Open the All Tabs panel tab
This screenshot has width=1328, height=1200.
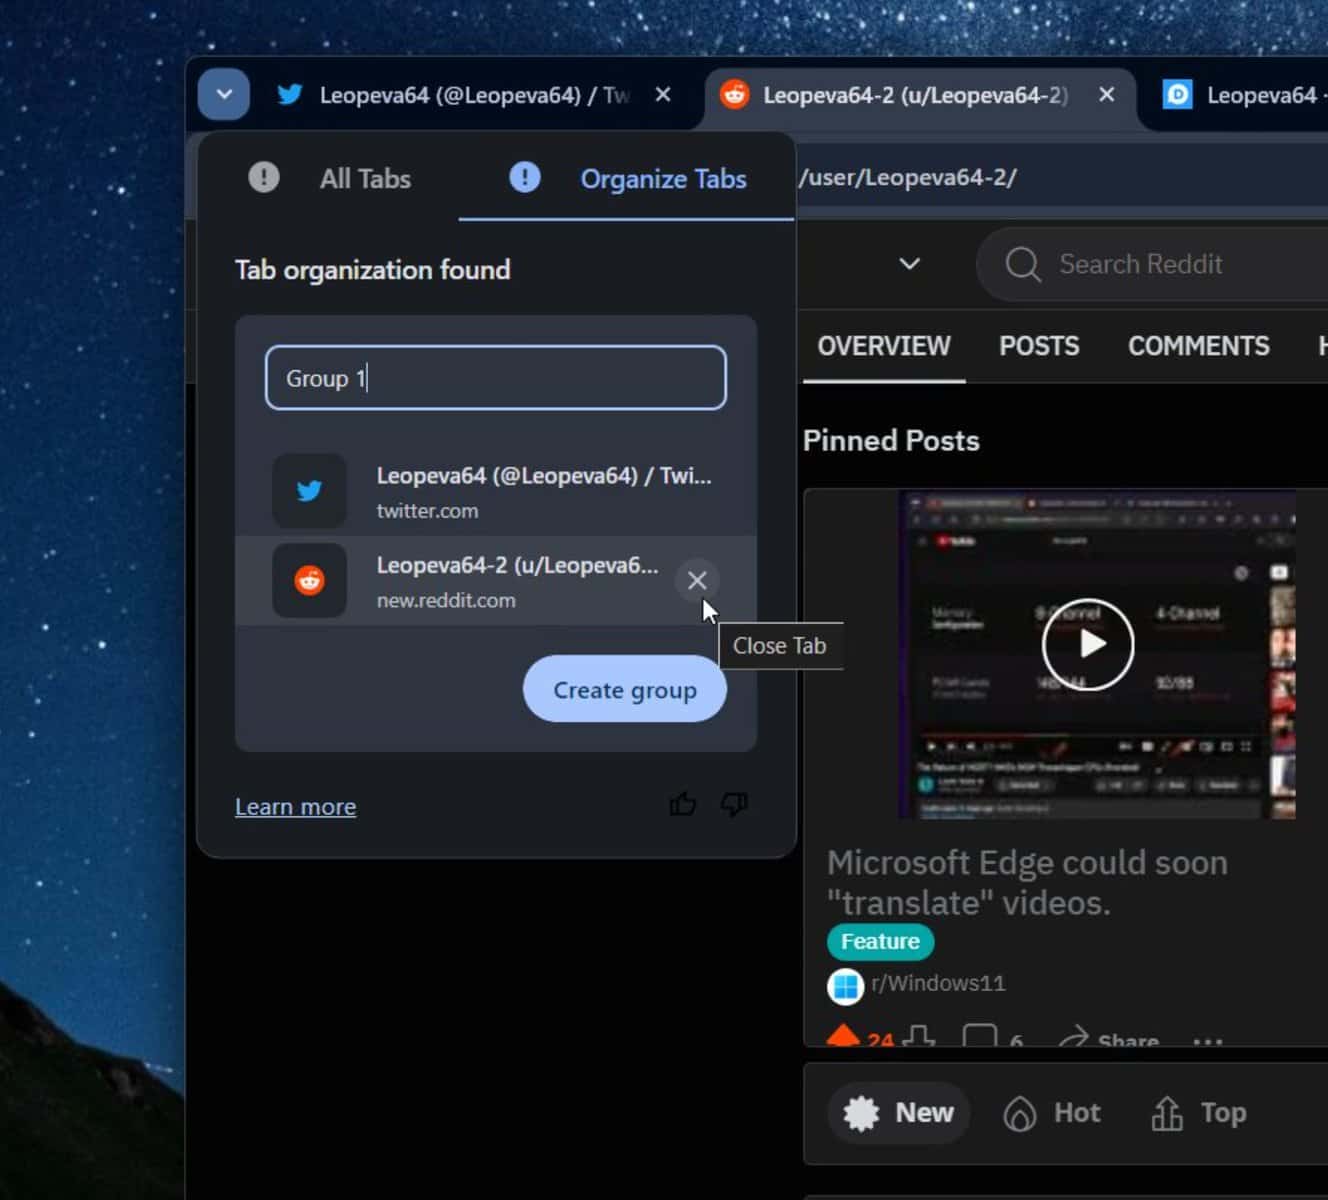click(330, 179)
